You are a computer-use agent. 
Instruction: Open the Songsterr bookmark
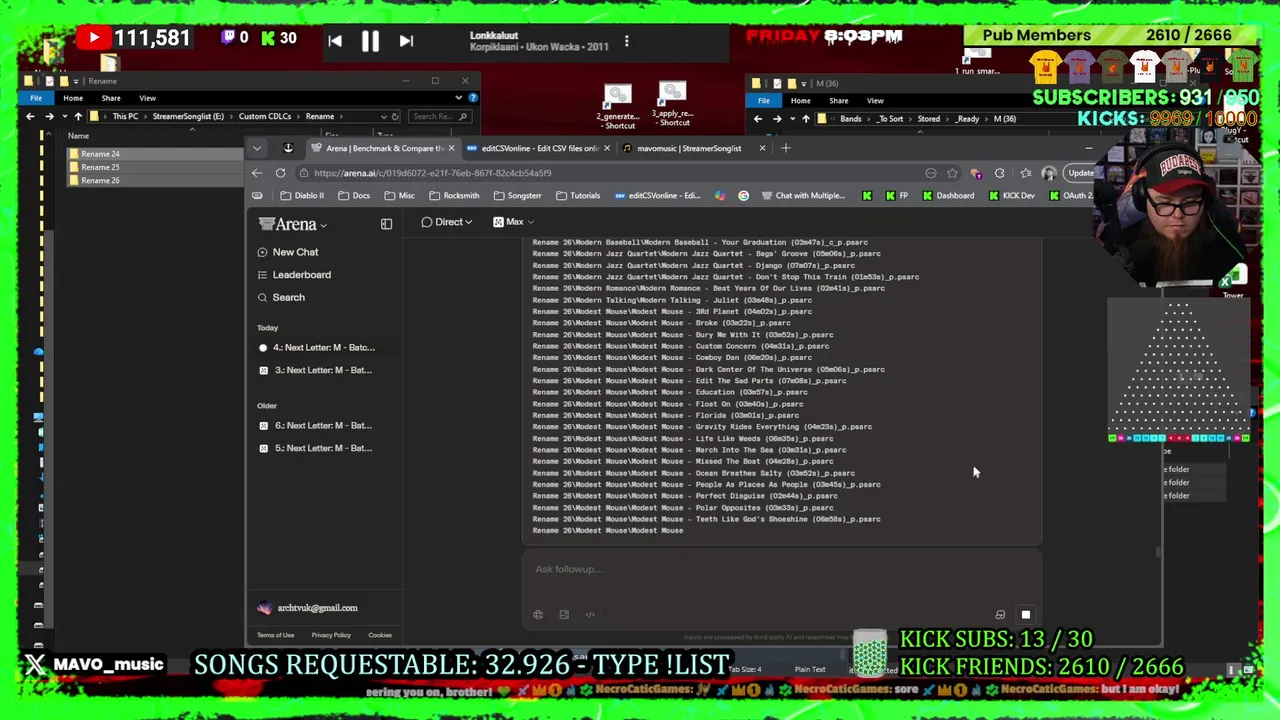517,196
